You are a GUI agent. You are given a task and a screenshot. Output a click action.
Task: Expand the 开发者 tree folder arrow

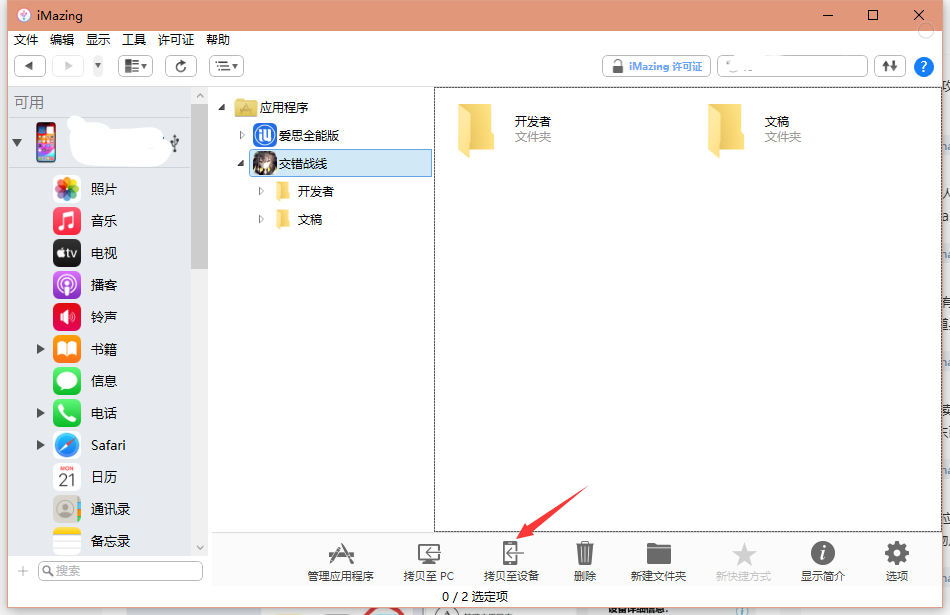click(261, 191)
